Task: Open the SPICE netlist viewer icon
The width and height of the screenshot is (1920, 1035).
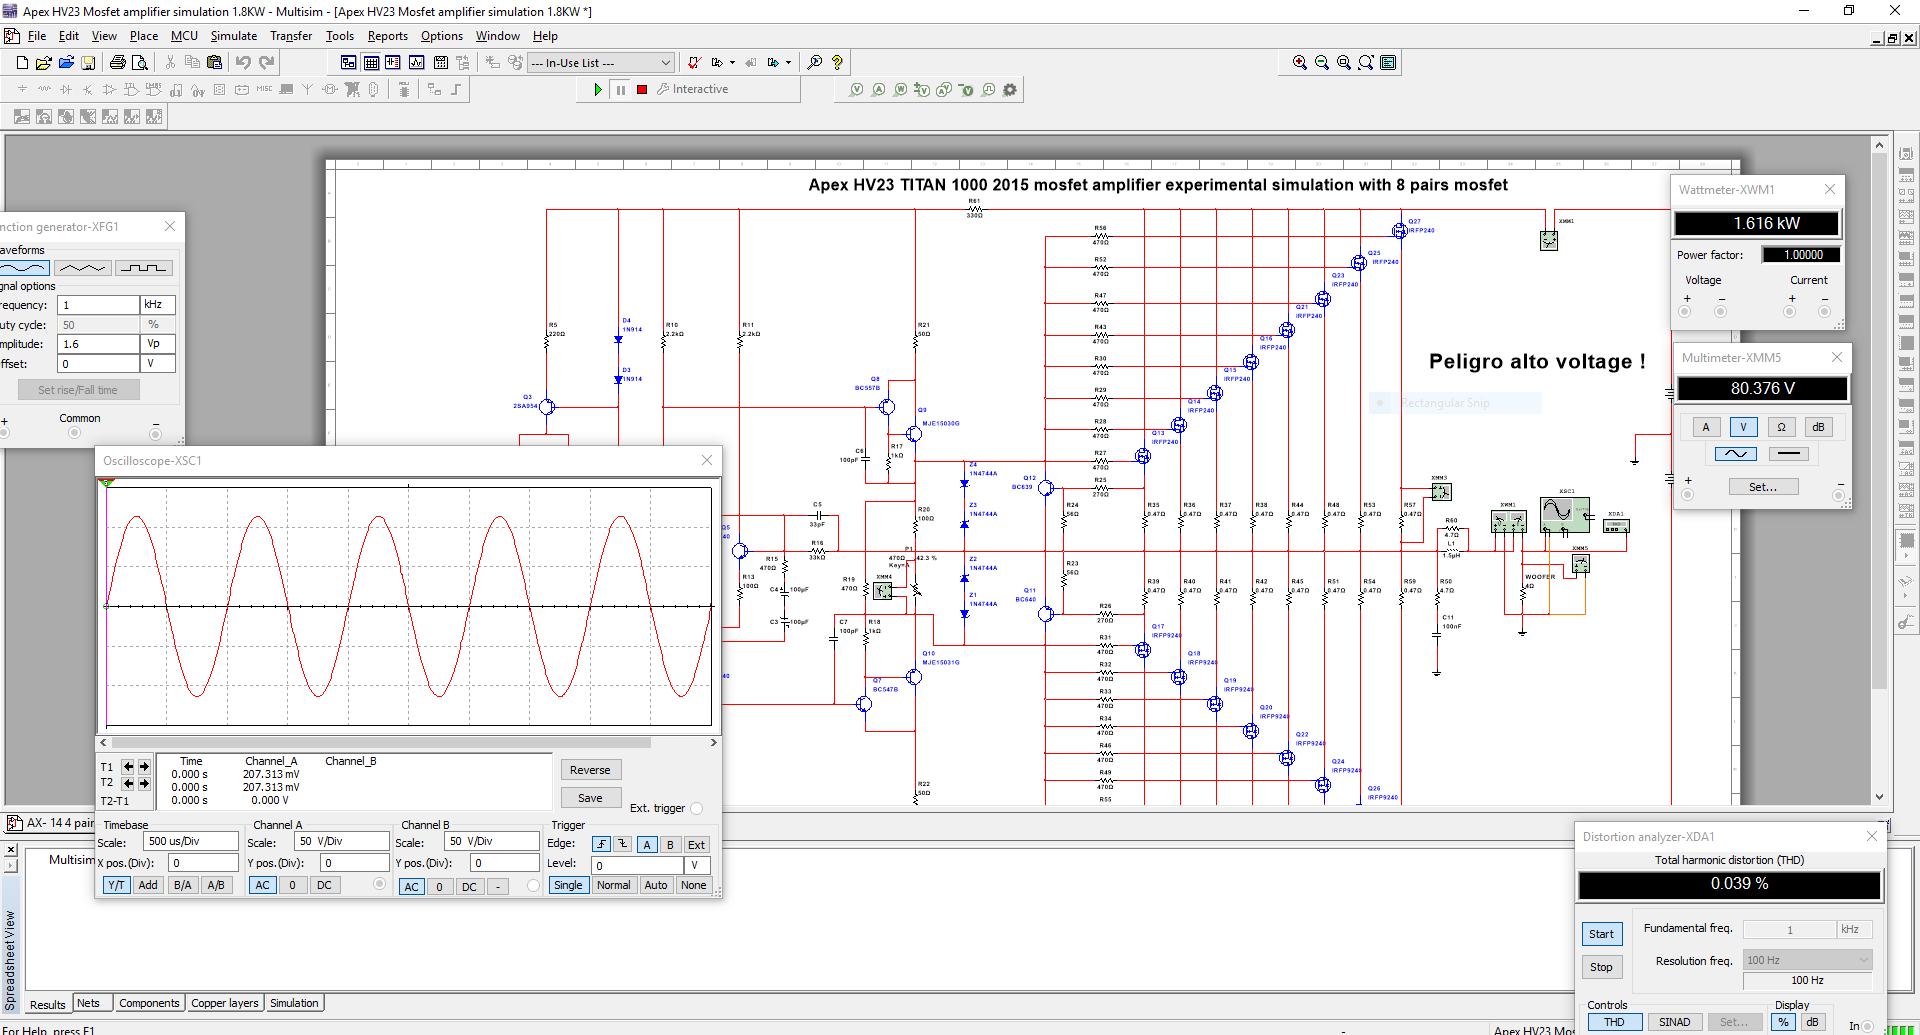Action: click(393, 62)
